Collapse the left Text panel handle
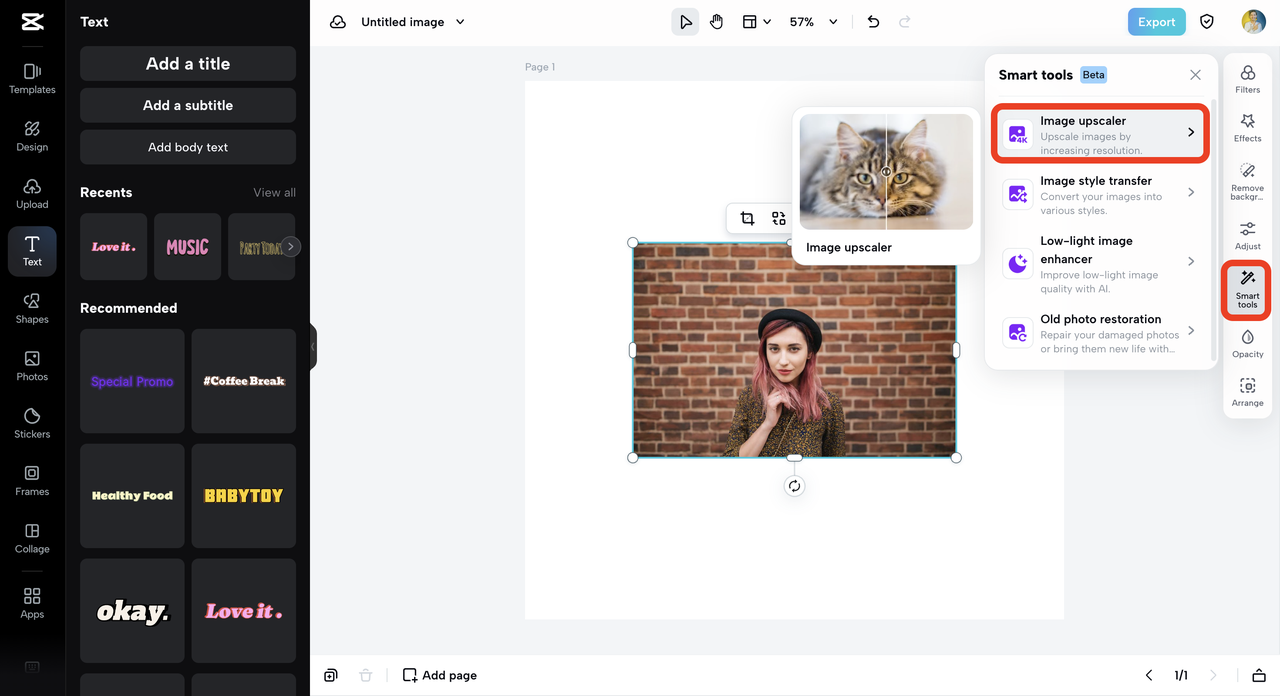 tap(312, 347)
